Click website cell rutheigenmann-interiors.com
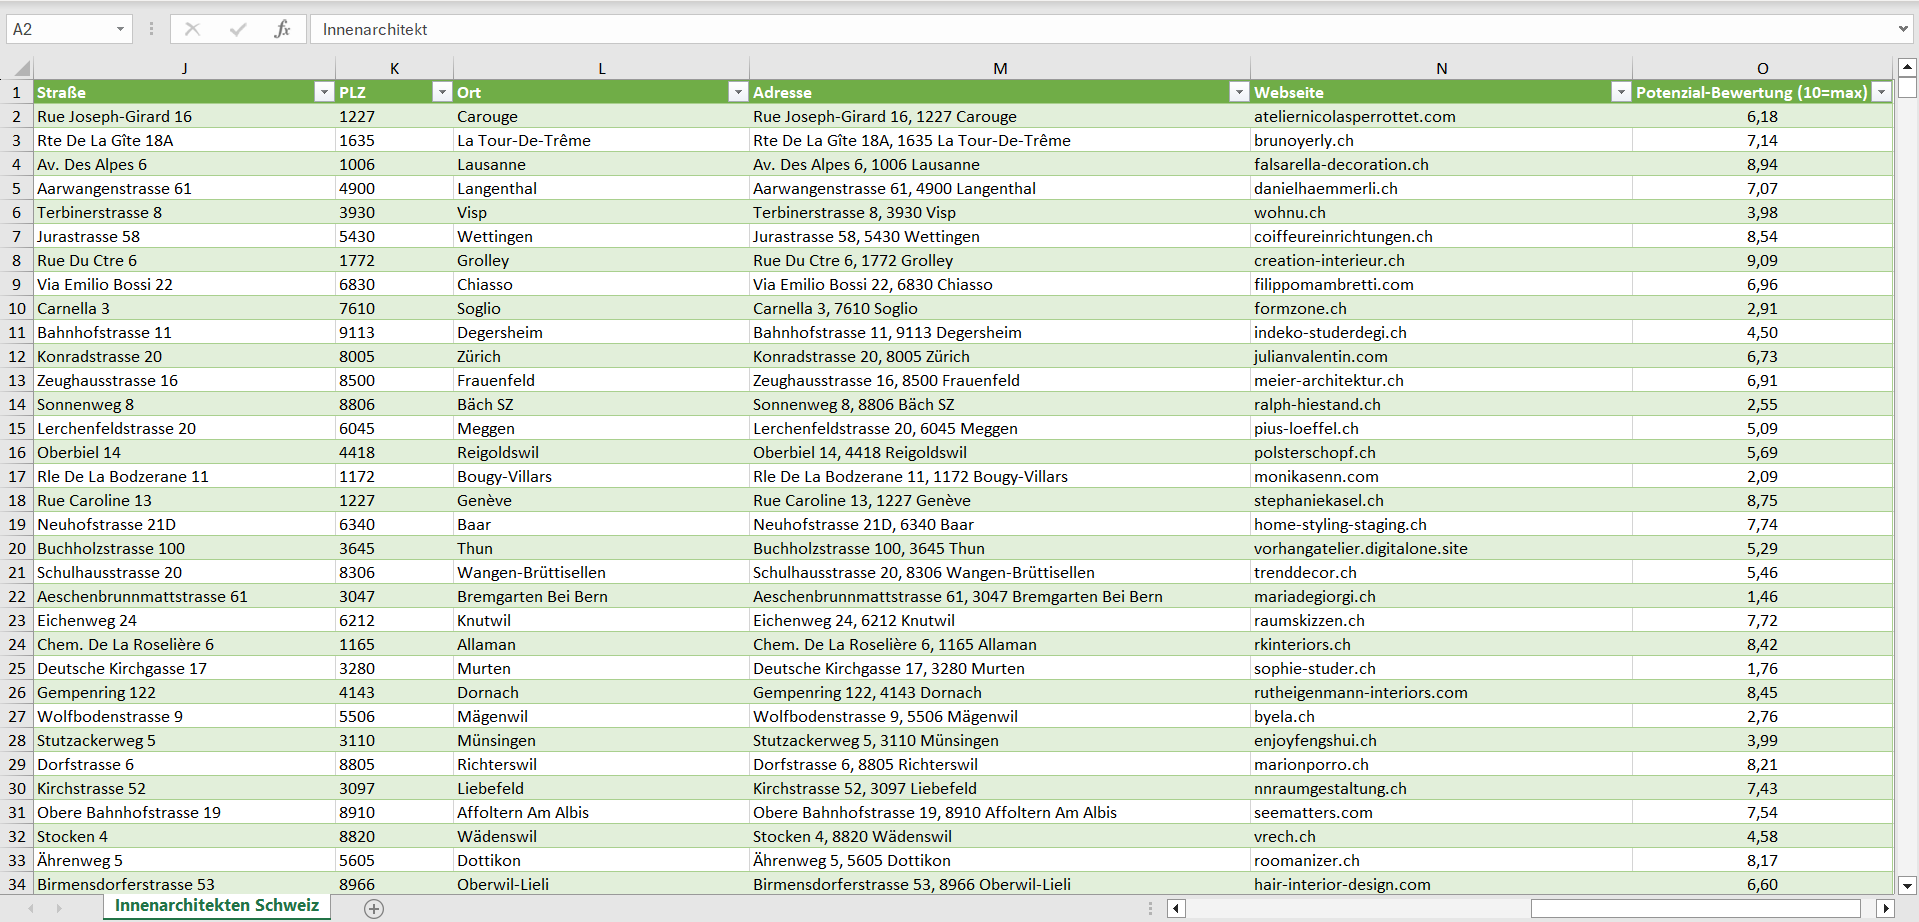 click(1442, 692)
